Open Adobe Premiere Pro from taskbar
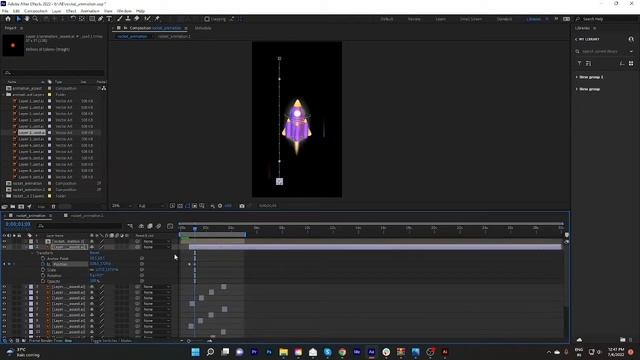 [x=254, y=352]
